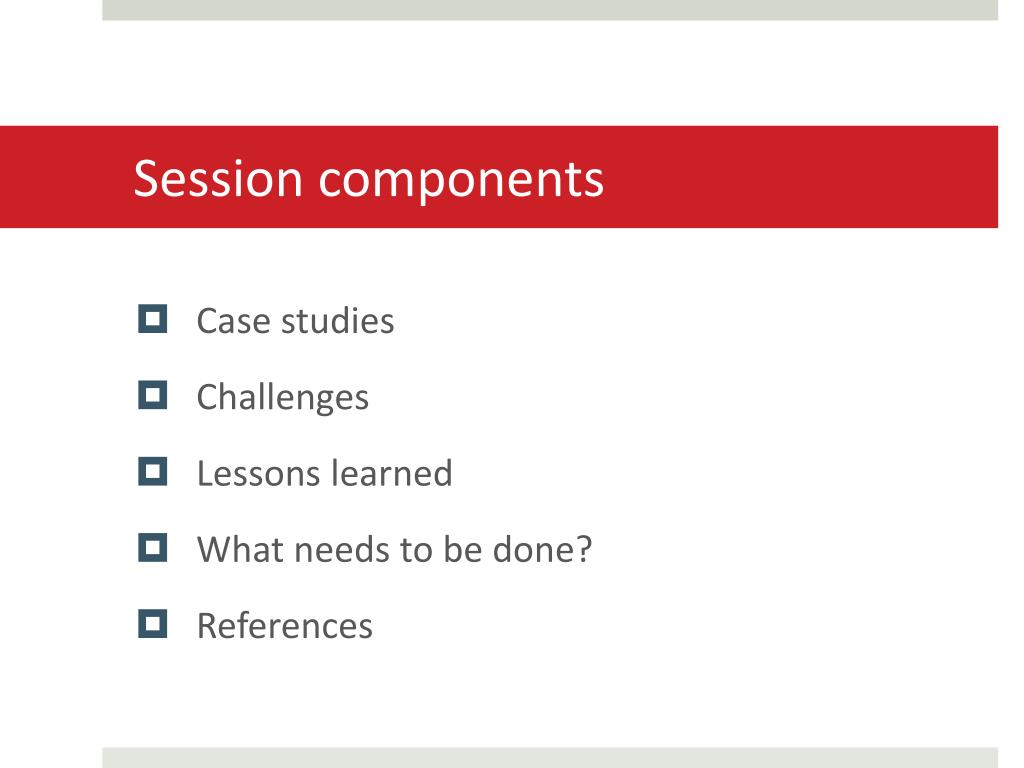Screen dimensions: 1024x768
Task: Click the square bullet beside Challenges
Action: pyautogui.click(x=152, y=395)
